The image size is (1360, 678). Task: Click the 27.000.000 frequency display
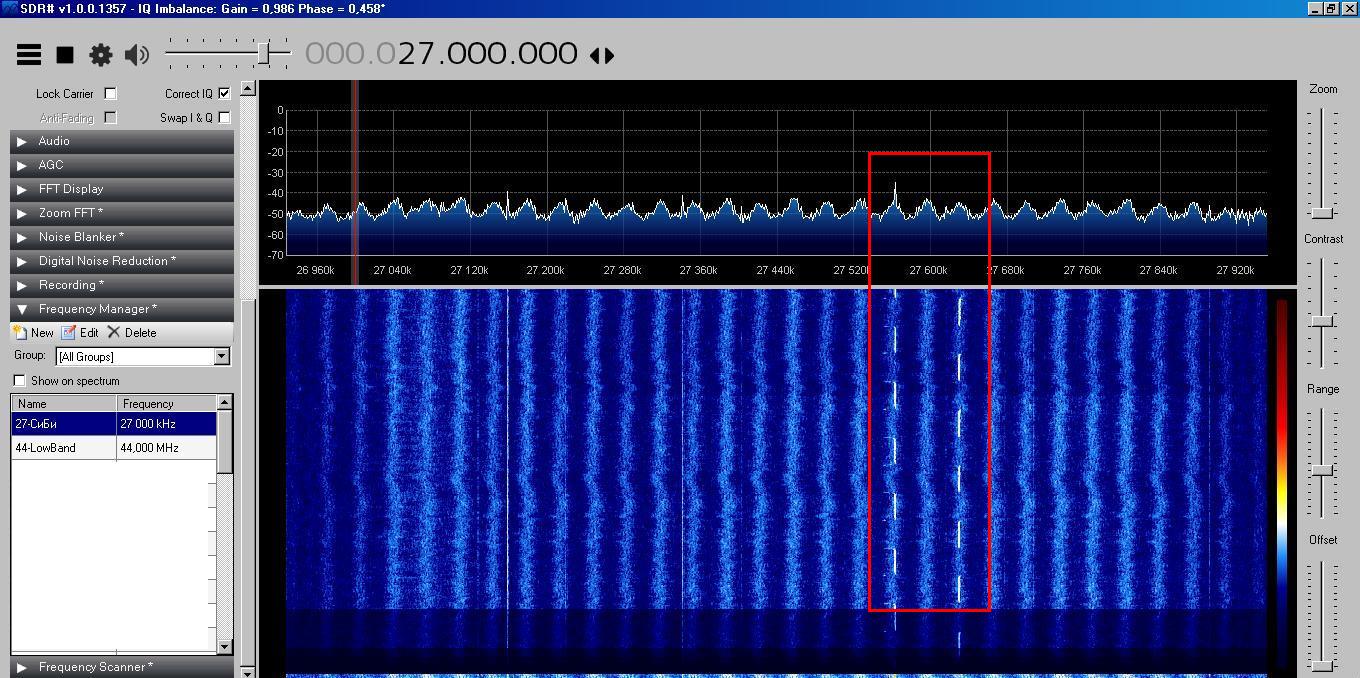(488, 54)
